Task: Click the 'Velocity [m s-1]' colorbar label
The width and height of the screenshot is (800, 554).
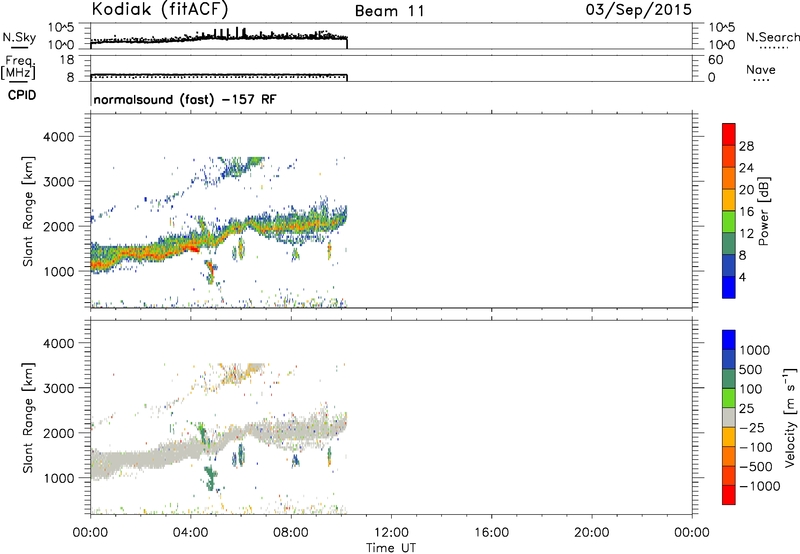Action: pos(790,417)
